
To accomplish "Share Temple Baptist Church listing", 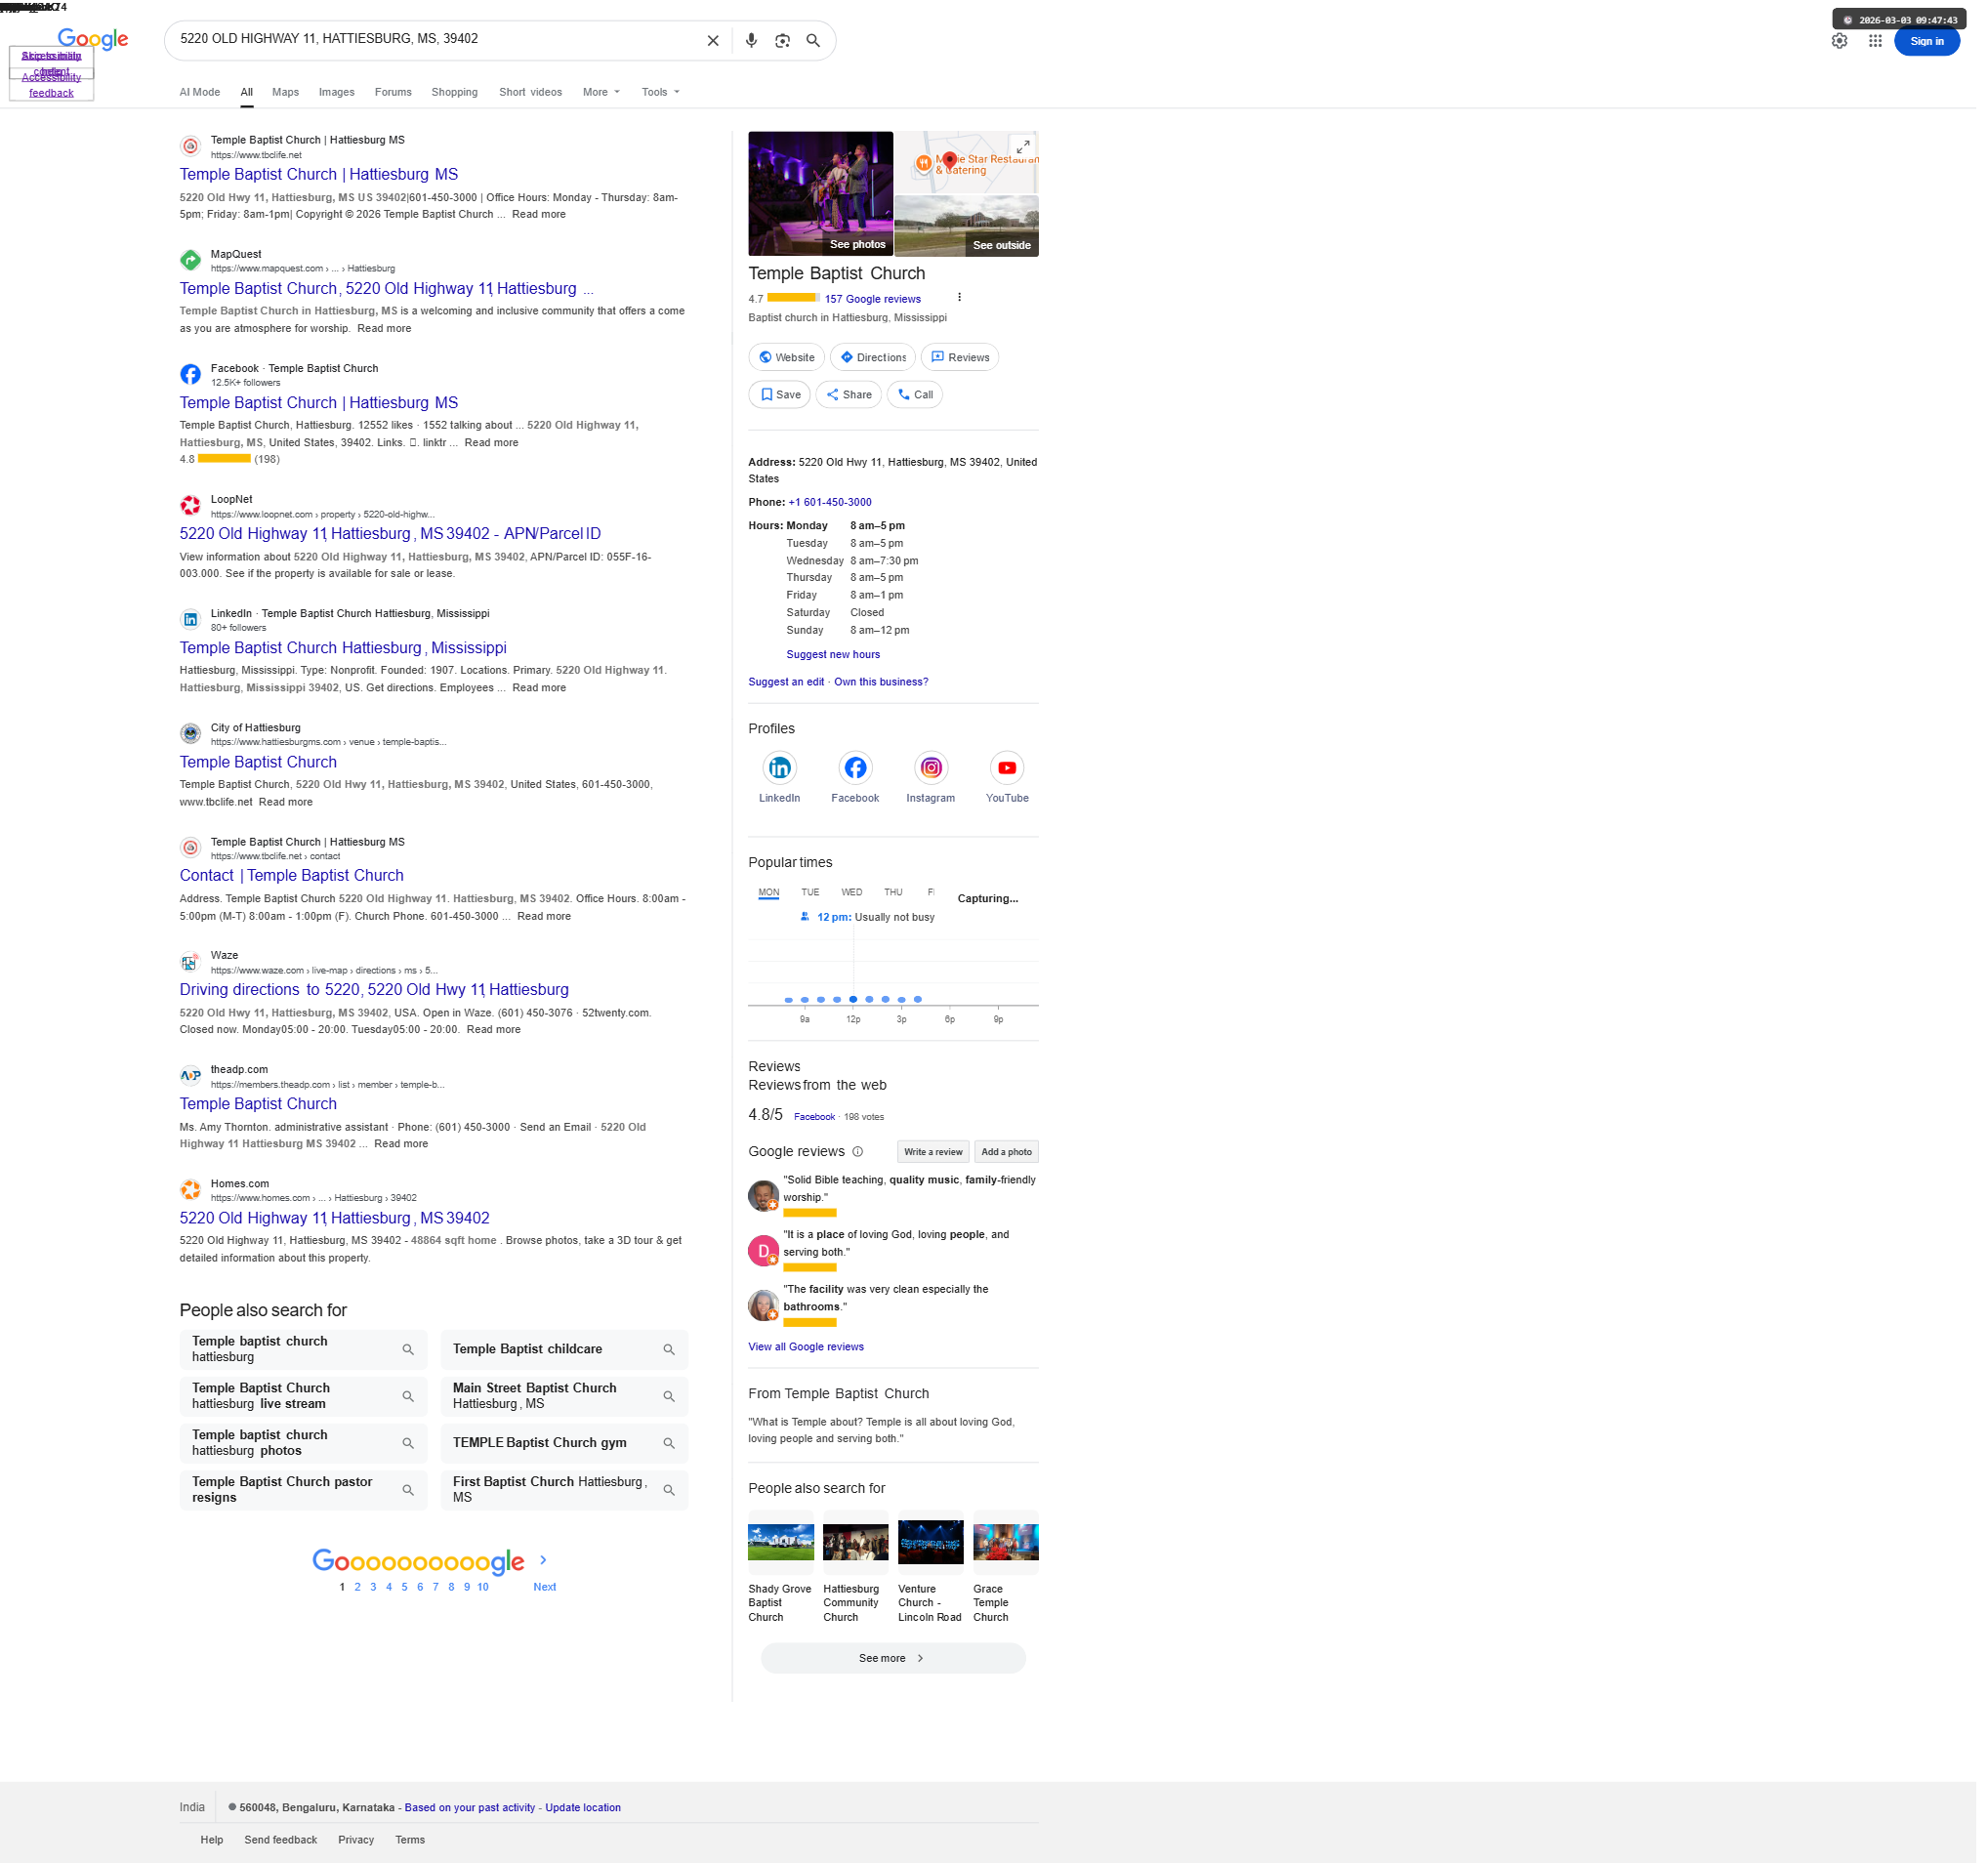I will coord(854,397).
